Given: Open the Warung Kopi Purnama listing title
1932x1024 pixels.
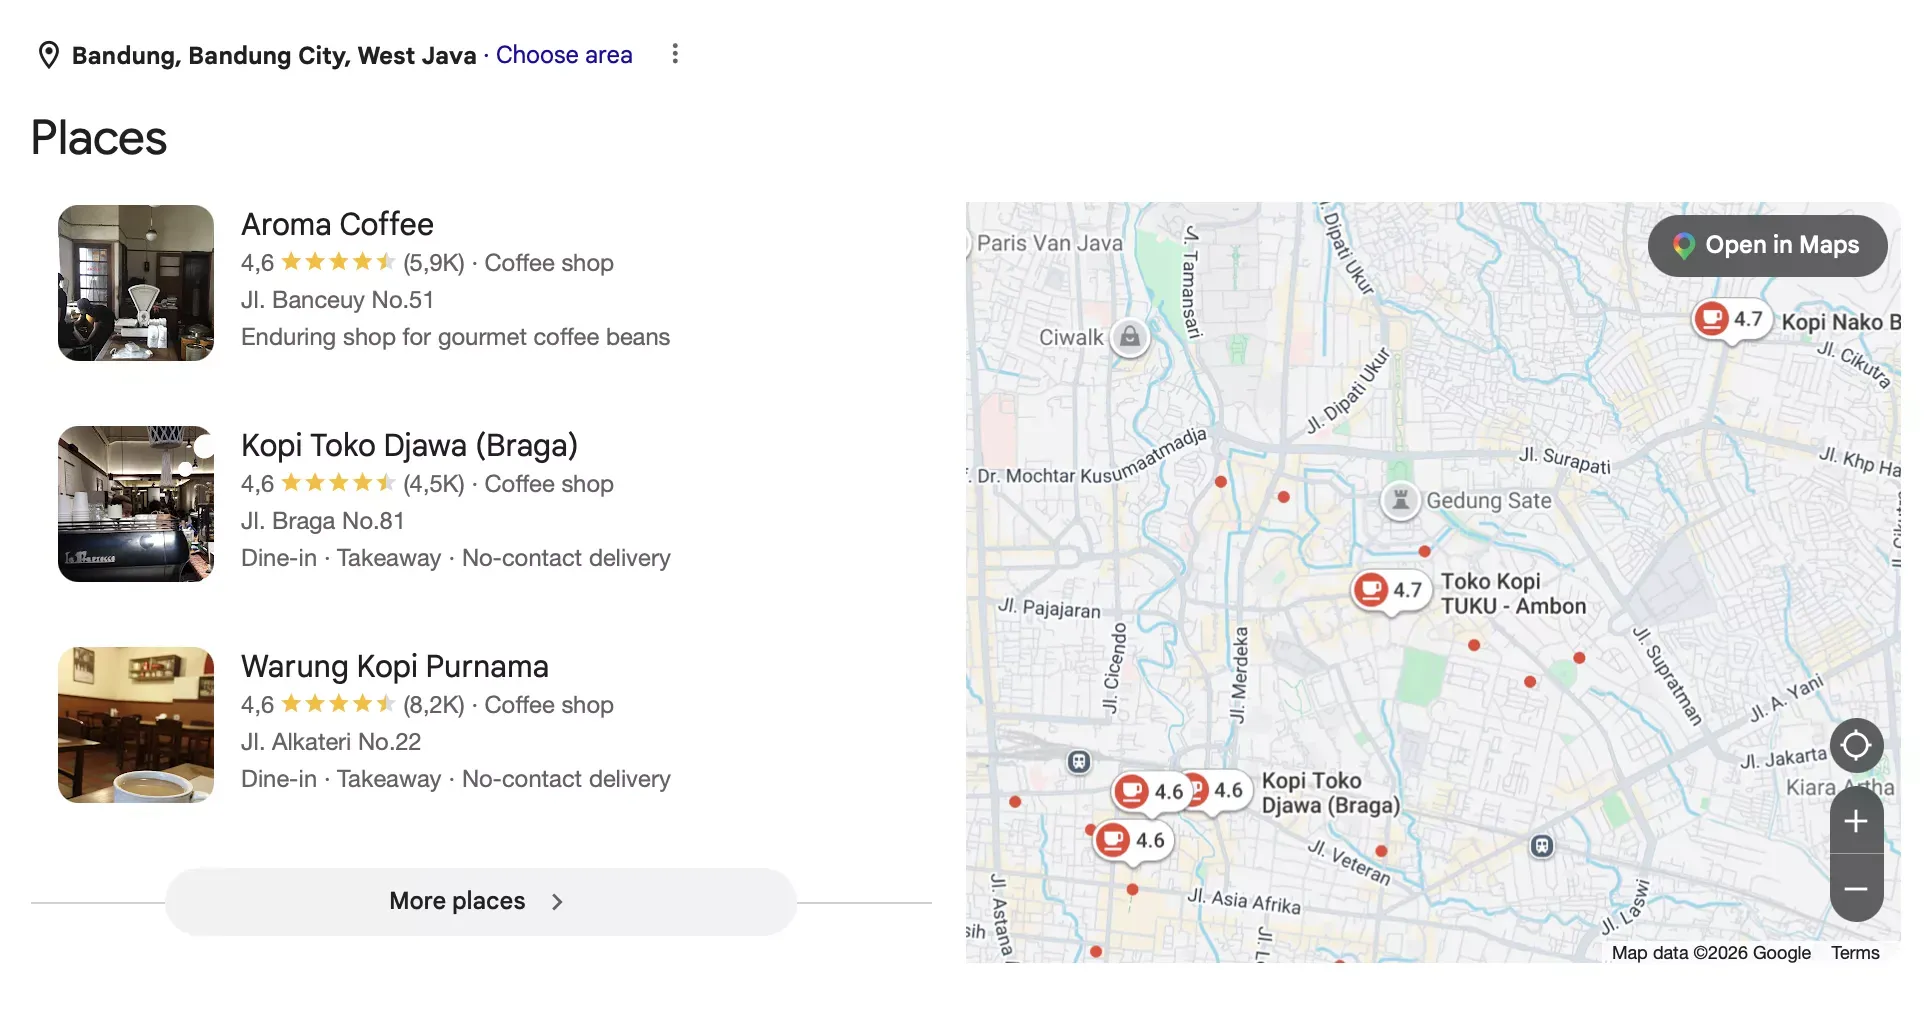Looking at the screenshot, I should coord(394,666).
